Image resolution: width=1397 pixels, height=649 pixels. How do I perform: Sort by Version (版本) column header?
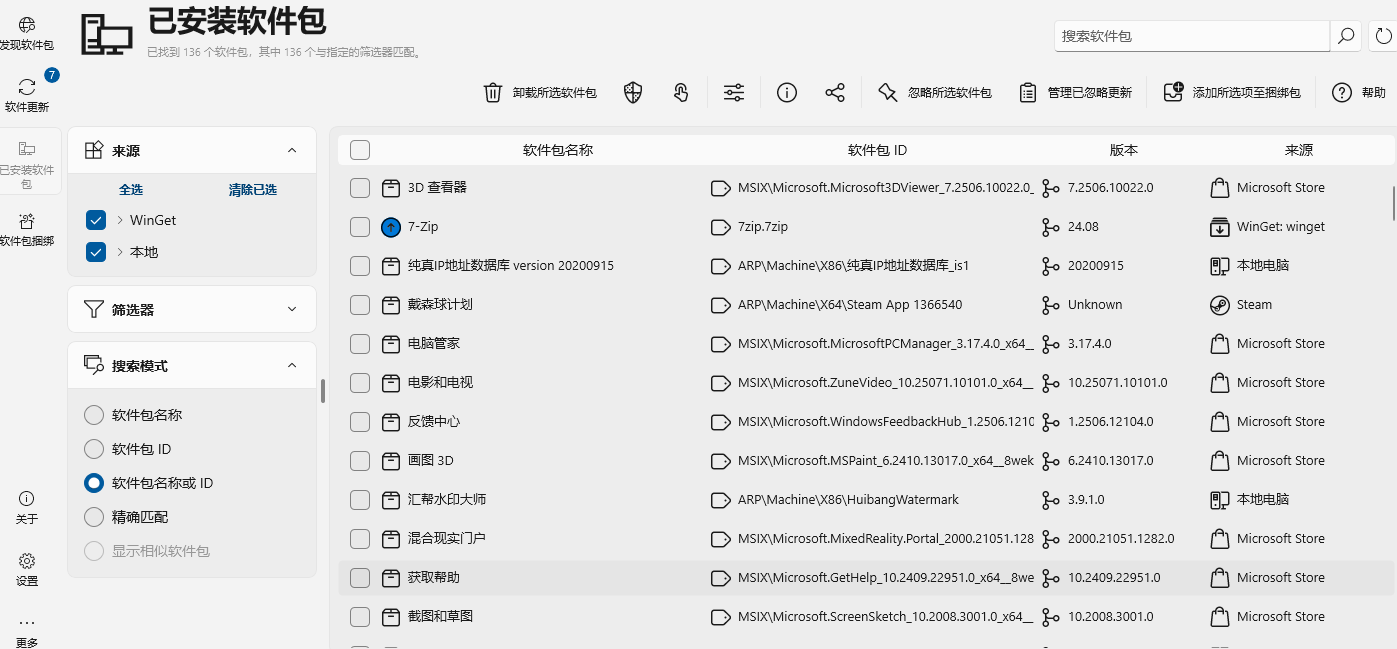tap(1124, 150)
